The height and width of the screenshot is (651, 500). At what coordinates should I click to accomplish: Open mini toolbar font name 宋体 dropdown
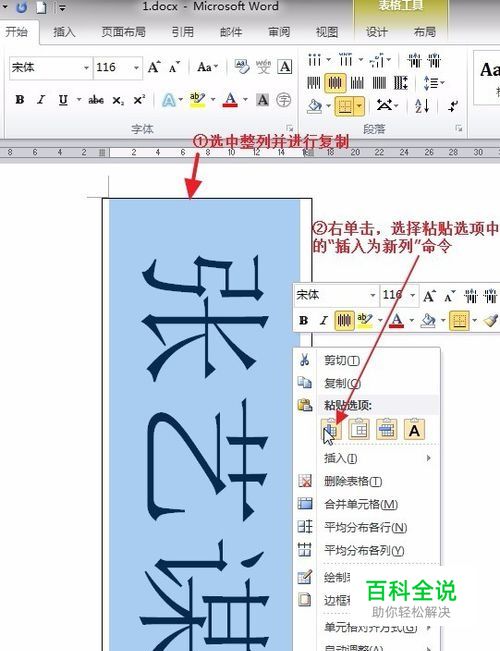point(373,295)
